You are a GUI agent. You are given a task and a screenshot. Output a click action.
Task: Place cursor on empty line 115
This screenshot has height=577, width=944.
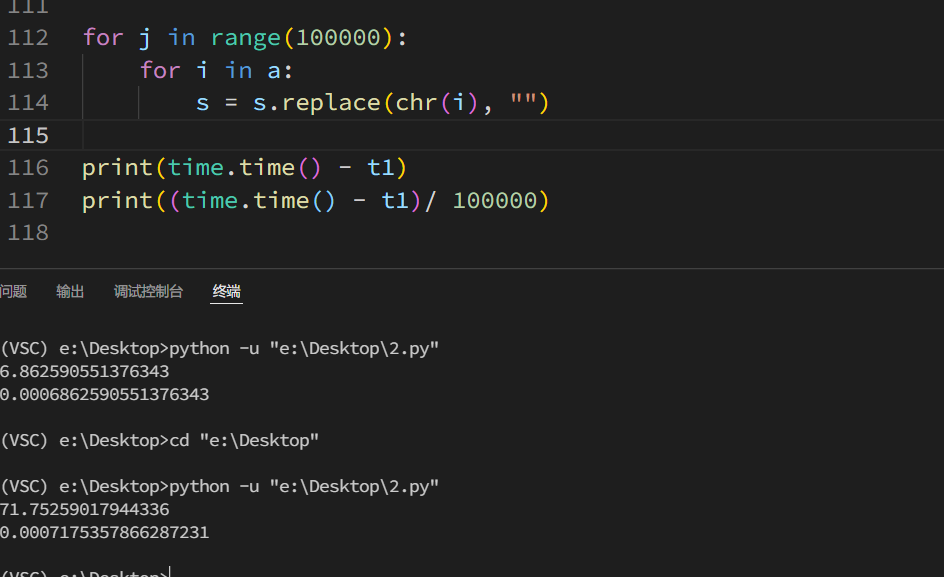(x=300, y=135)
